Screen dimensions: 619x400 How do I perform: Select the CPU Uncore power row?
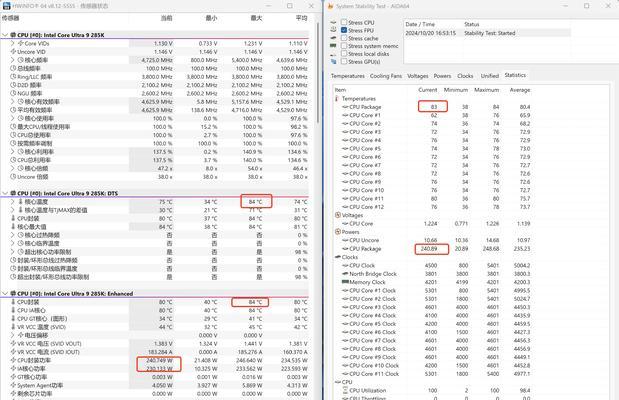point(433,240)
